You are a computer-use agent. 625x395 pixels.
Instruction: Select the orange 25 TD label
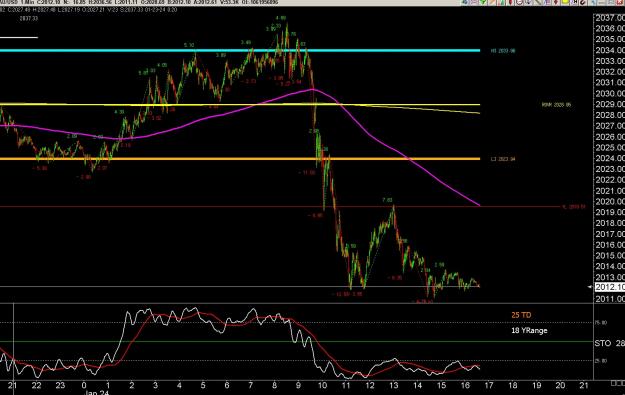pyautogui.click(x=521, y=315)
